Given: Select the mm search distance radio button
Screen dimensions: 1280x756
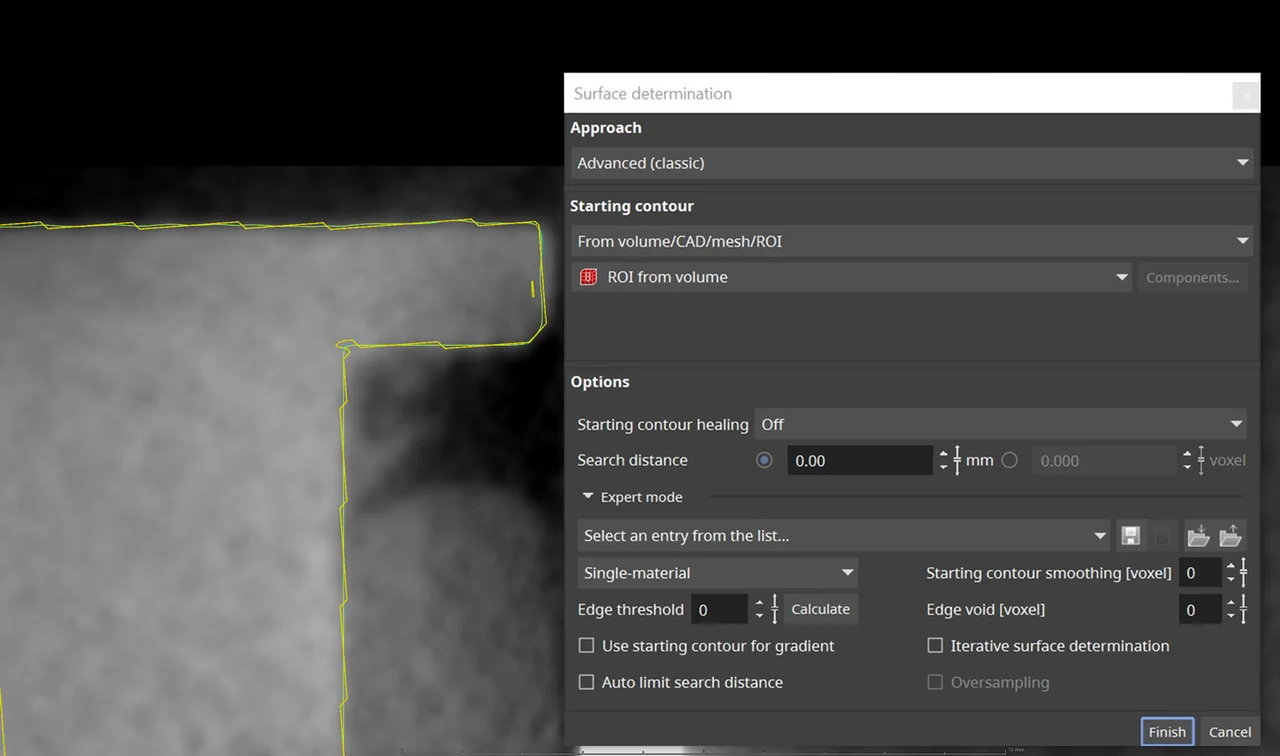Looking at the screenshot, I should [x=765, y=460].
